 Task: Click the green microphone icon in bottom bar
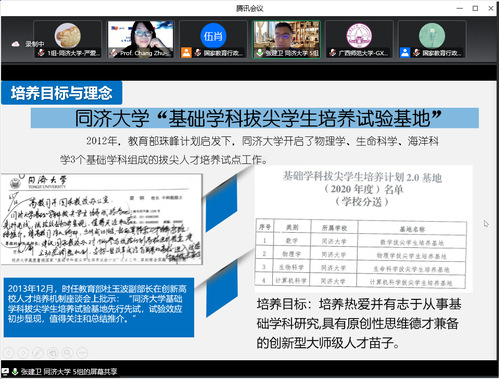click(x=15, y=371)
